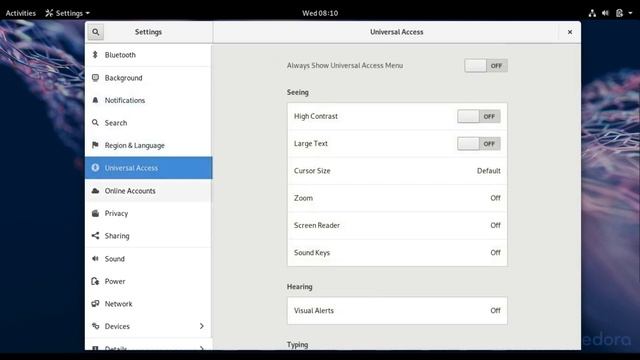Image resolution: width=640 pixels, height=360 pixels.
Task: Open the Zoom options row
Action: pyautogui.click(x=397, y=198)
